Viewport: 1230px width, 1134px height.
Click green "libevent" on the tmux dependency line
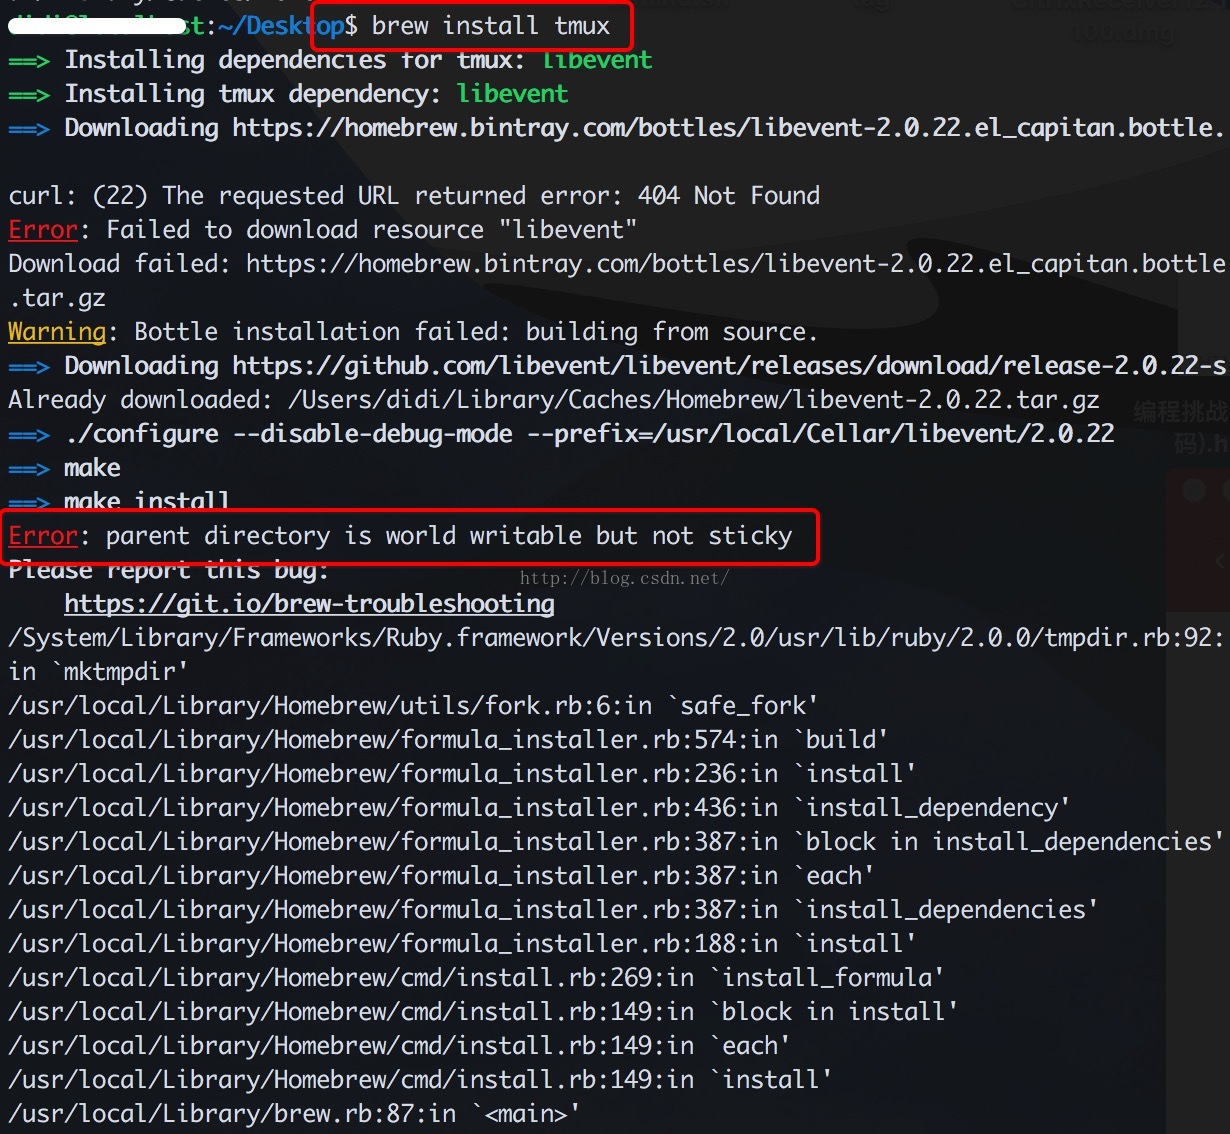pyautogui.click(x=512, y=94)
